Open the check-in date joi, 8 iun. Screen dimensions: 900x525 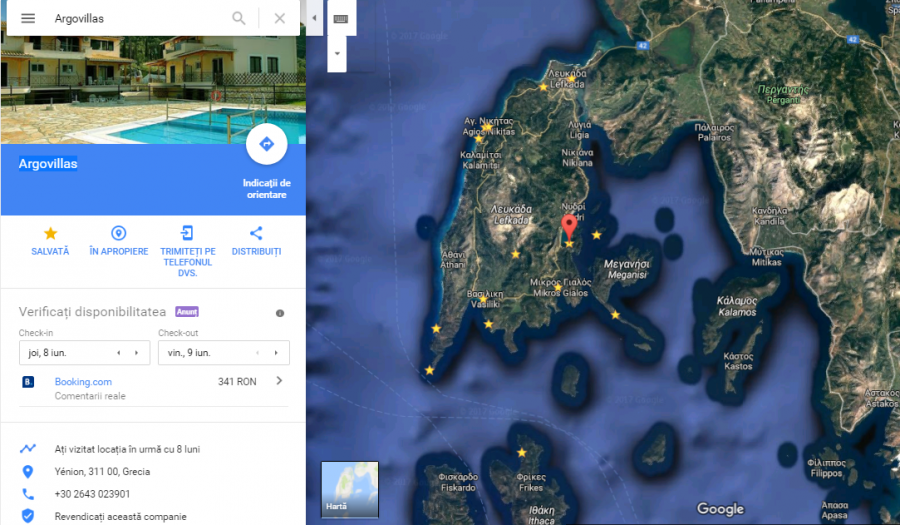point(84,353)
